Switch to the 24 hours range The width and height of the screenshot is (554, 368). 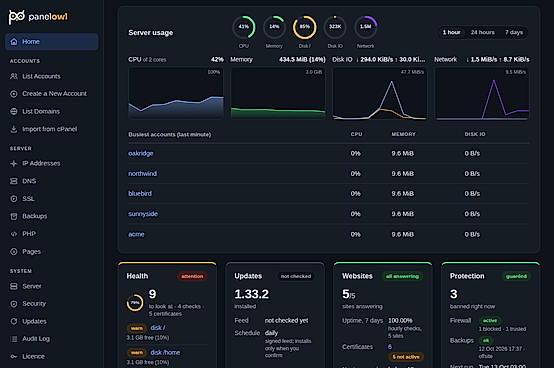483,32
